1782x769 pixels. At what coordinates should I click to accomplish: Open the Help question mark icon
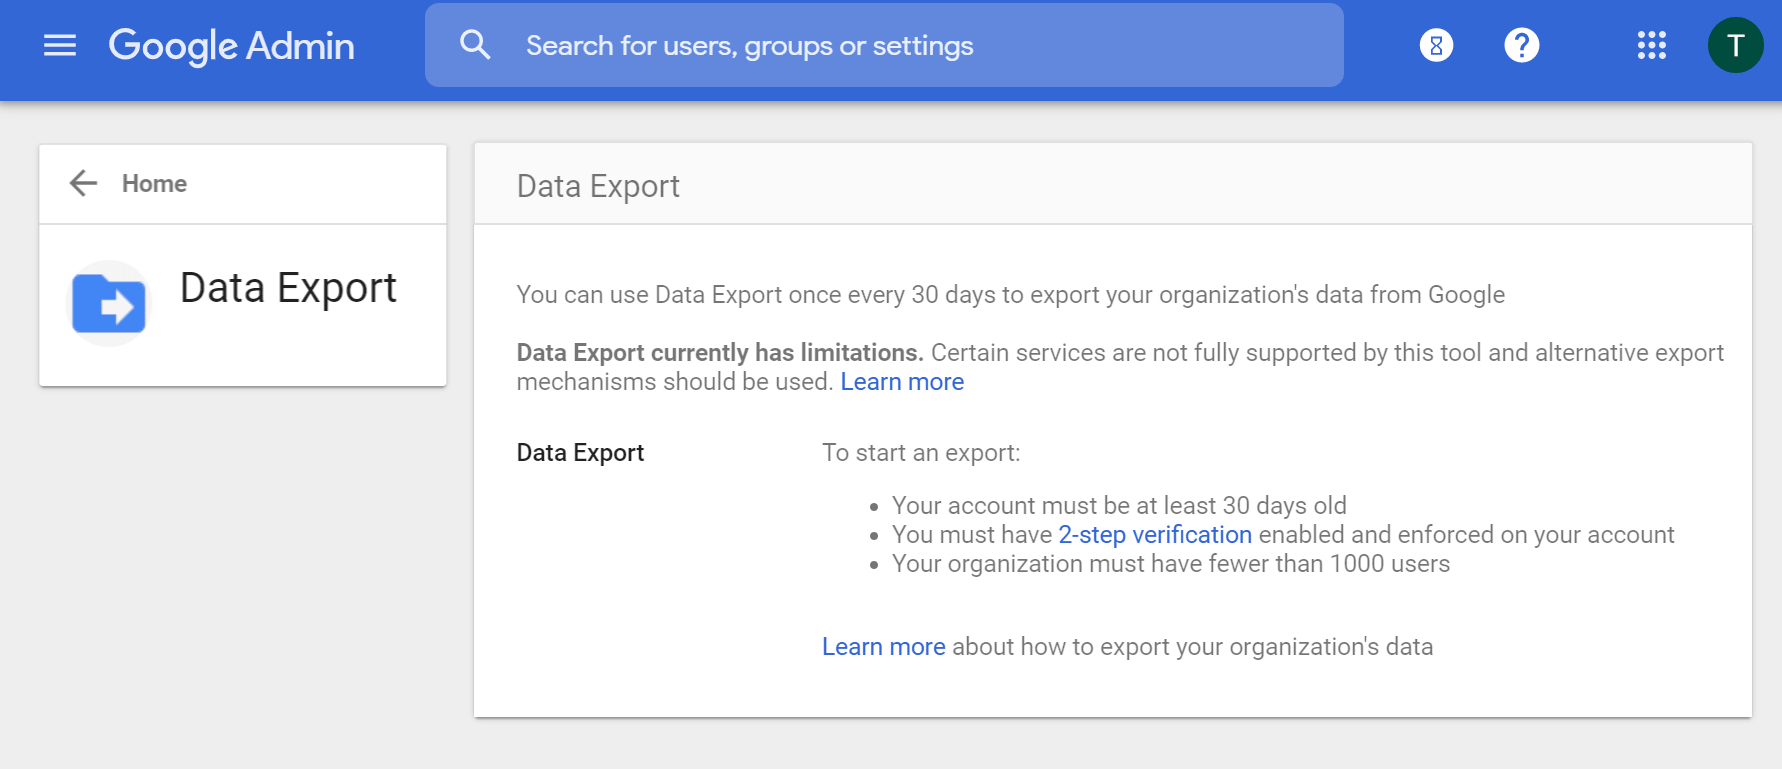tap(1521, 45)
